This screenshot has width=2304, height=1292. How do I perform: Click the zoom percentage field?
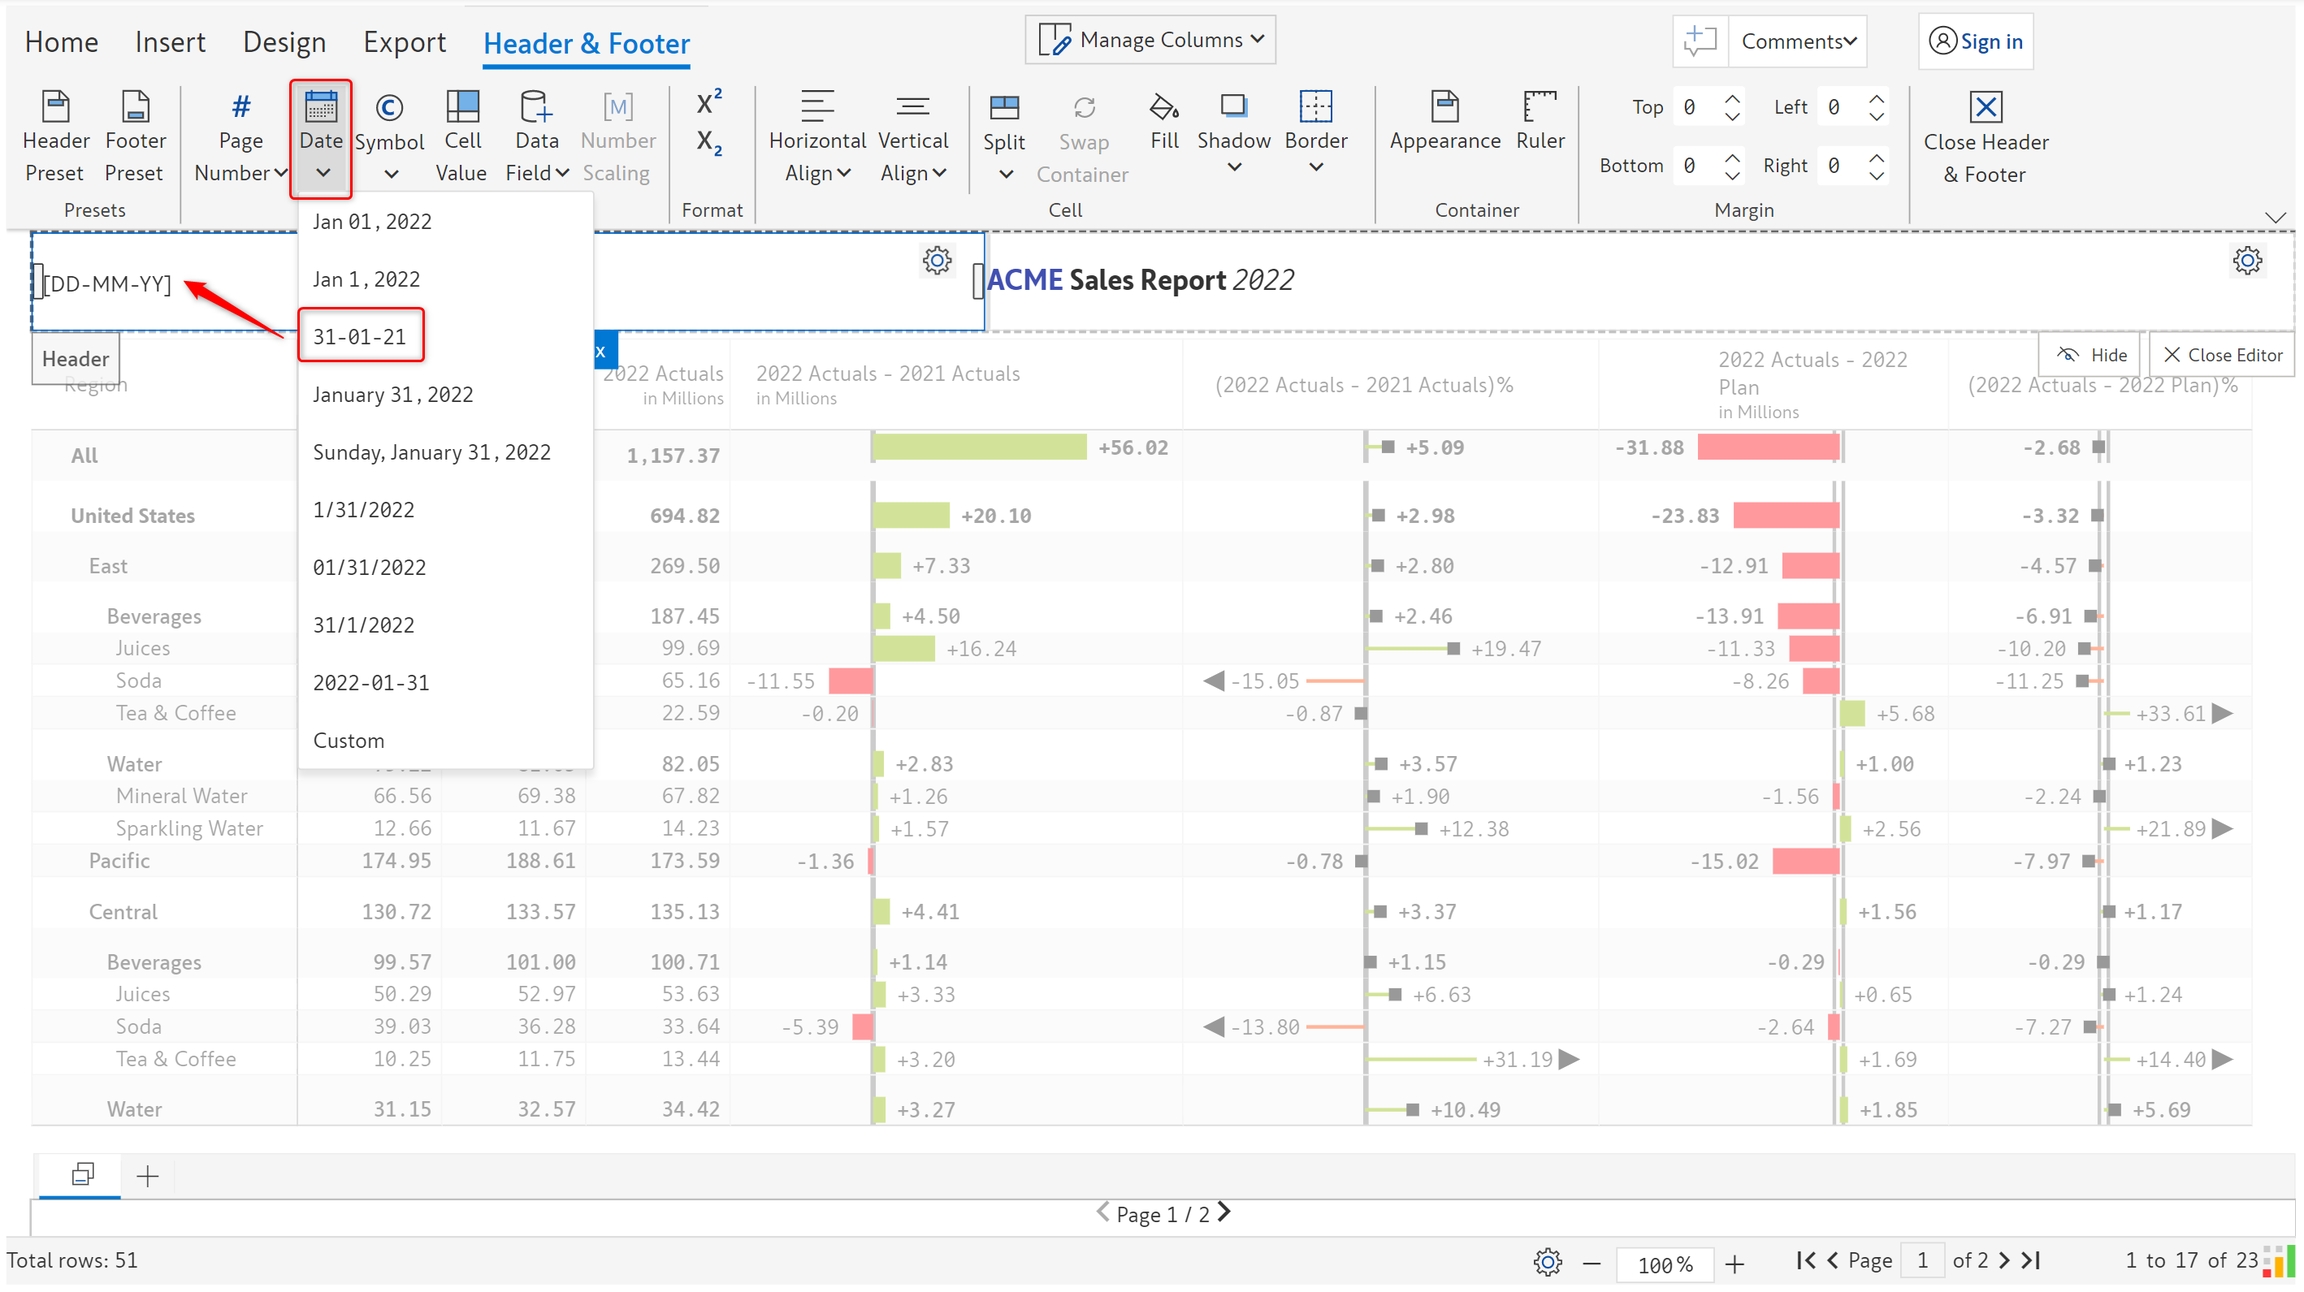(1664, 1264)
